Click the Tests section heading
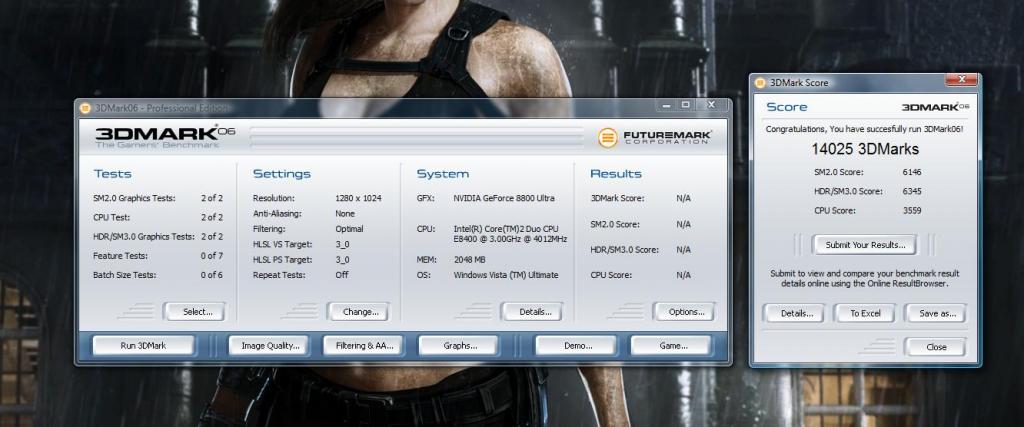Image resolution: width=1024 pixels, height=427 pixels. (112, 174)
